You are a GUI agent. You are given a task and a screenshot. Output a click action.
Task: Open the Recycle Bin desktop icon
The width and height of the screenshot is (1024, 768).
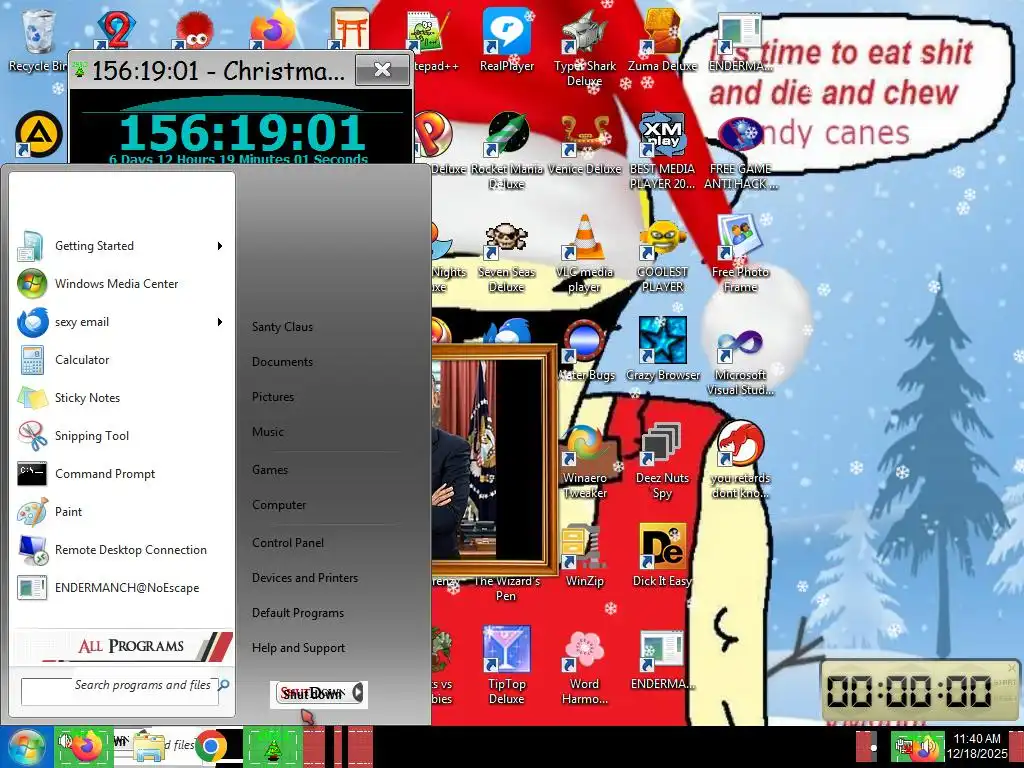(38, 40)
